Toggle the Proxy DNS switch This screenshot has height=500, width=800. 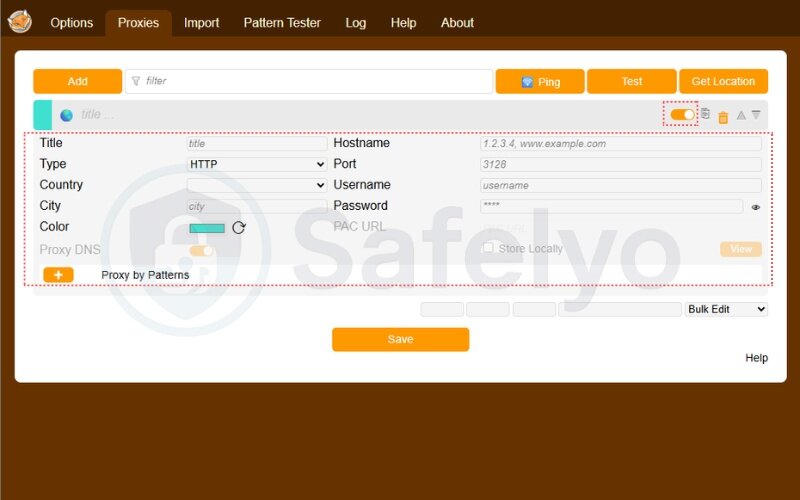[201, 250]
